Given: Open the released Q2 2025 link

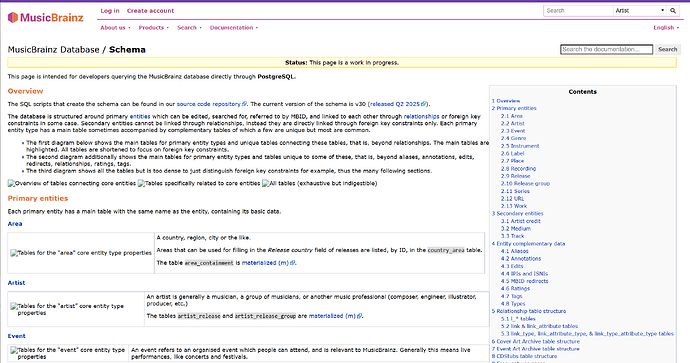Looking at the screenshot, I should tap(398, 104).
